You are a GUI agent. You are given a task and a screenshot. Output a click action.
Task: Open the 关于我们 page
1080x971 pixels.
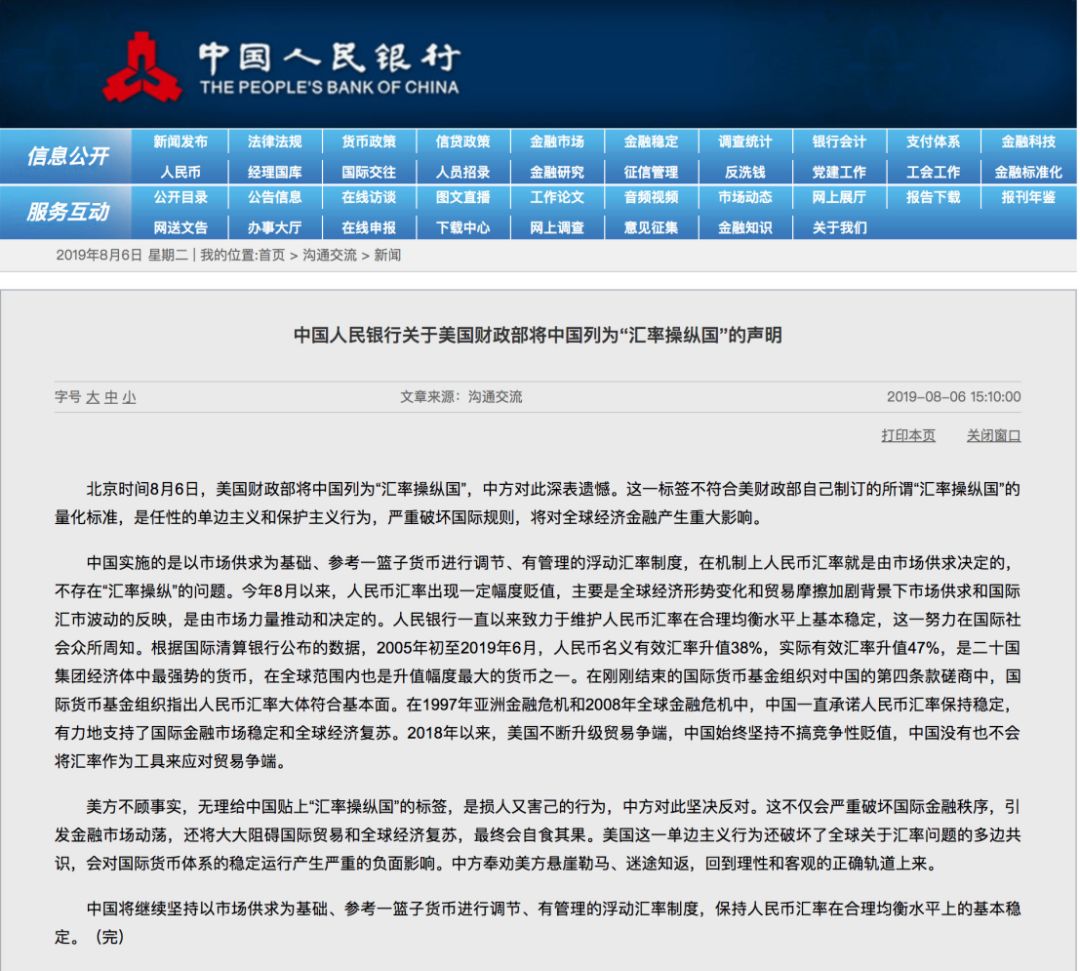838,229
